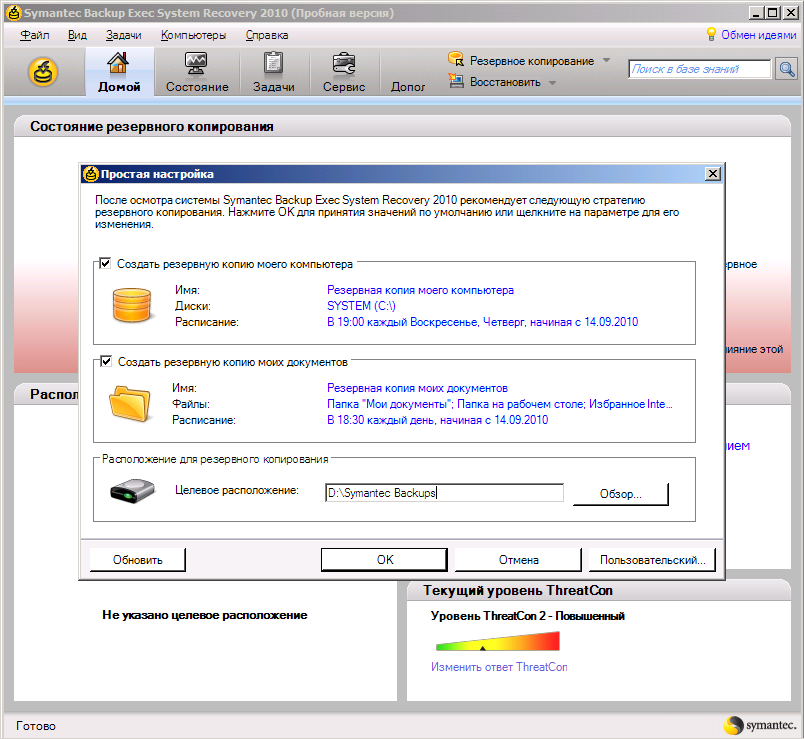Open the Задачи menu in menu bar

[x=124, y=35]
